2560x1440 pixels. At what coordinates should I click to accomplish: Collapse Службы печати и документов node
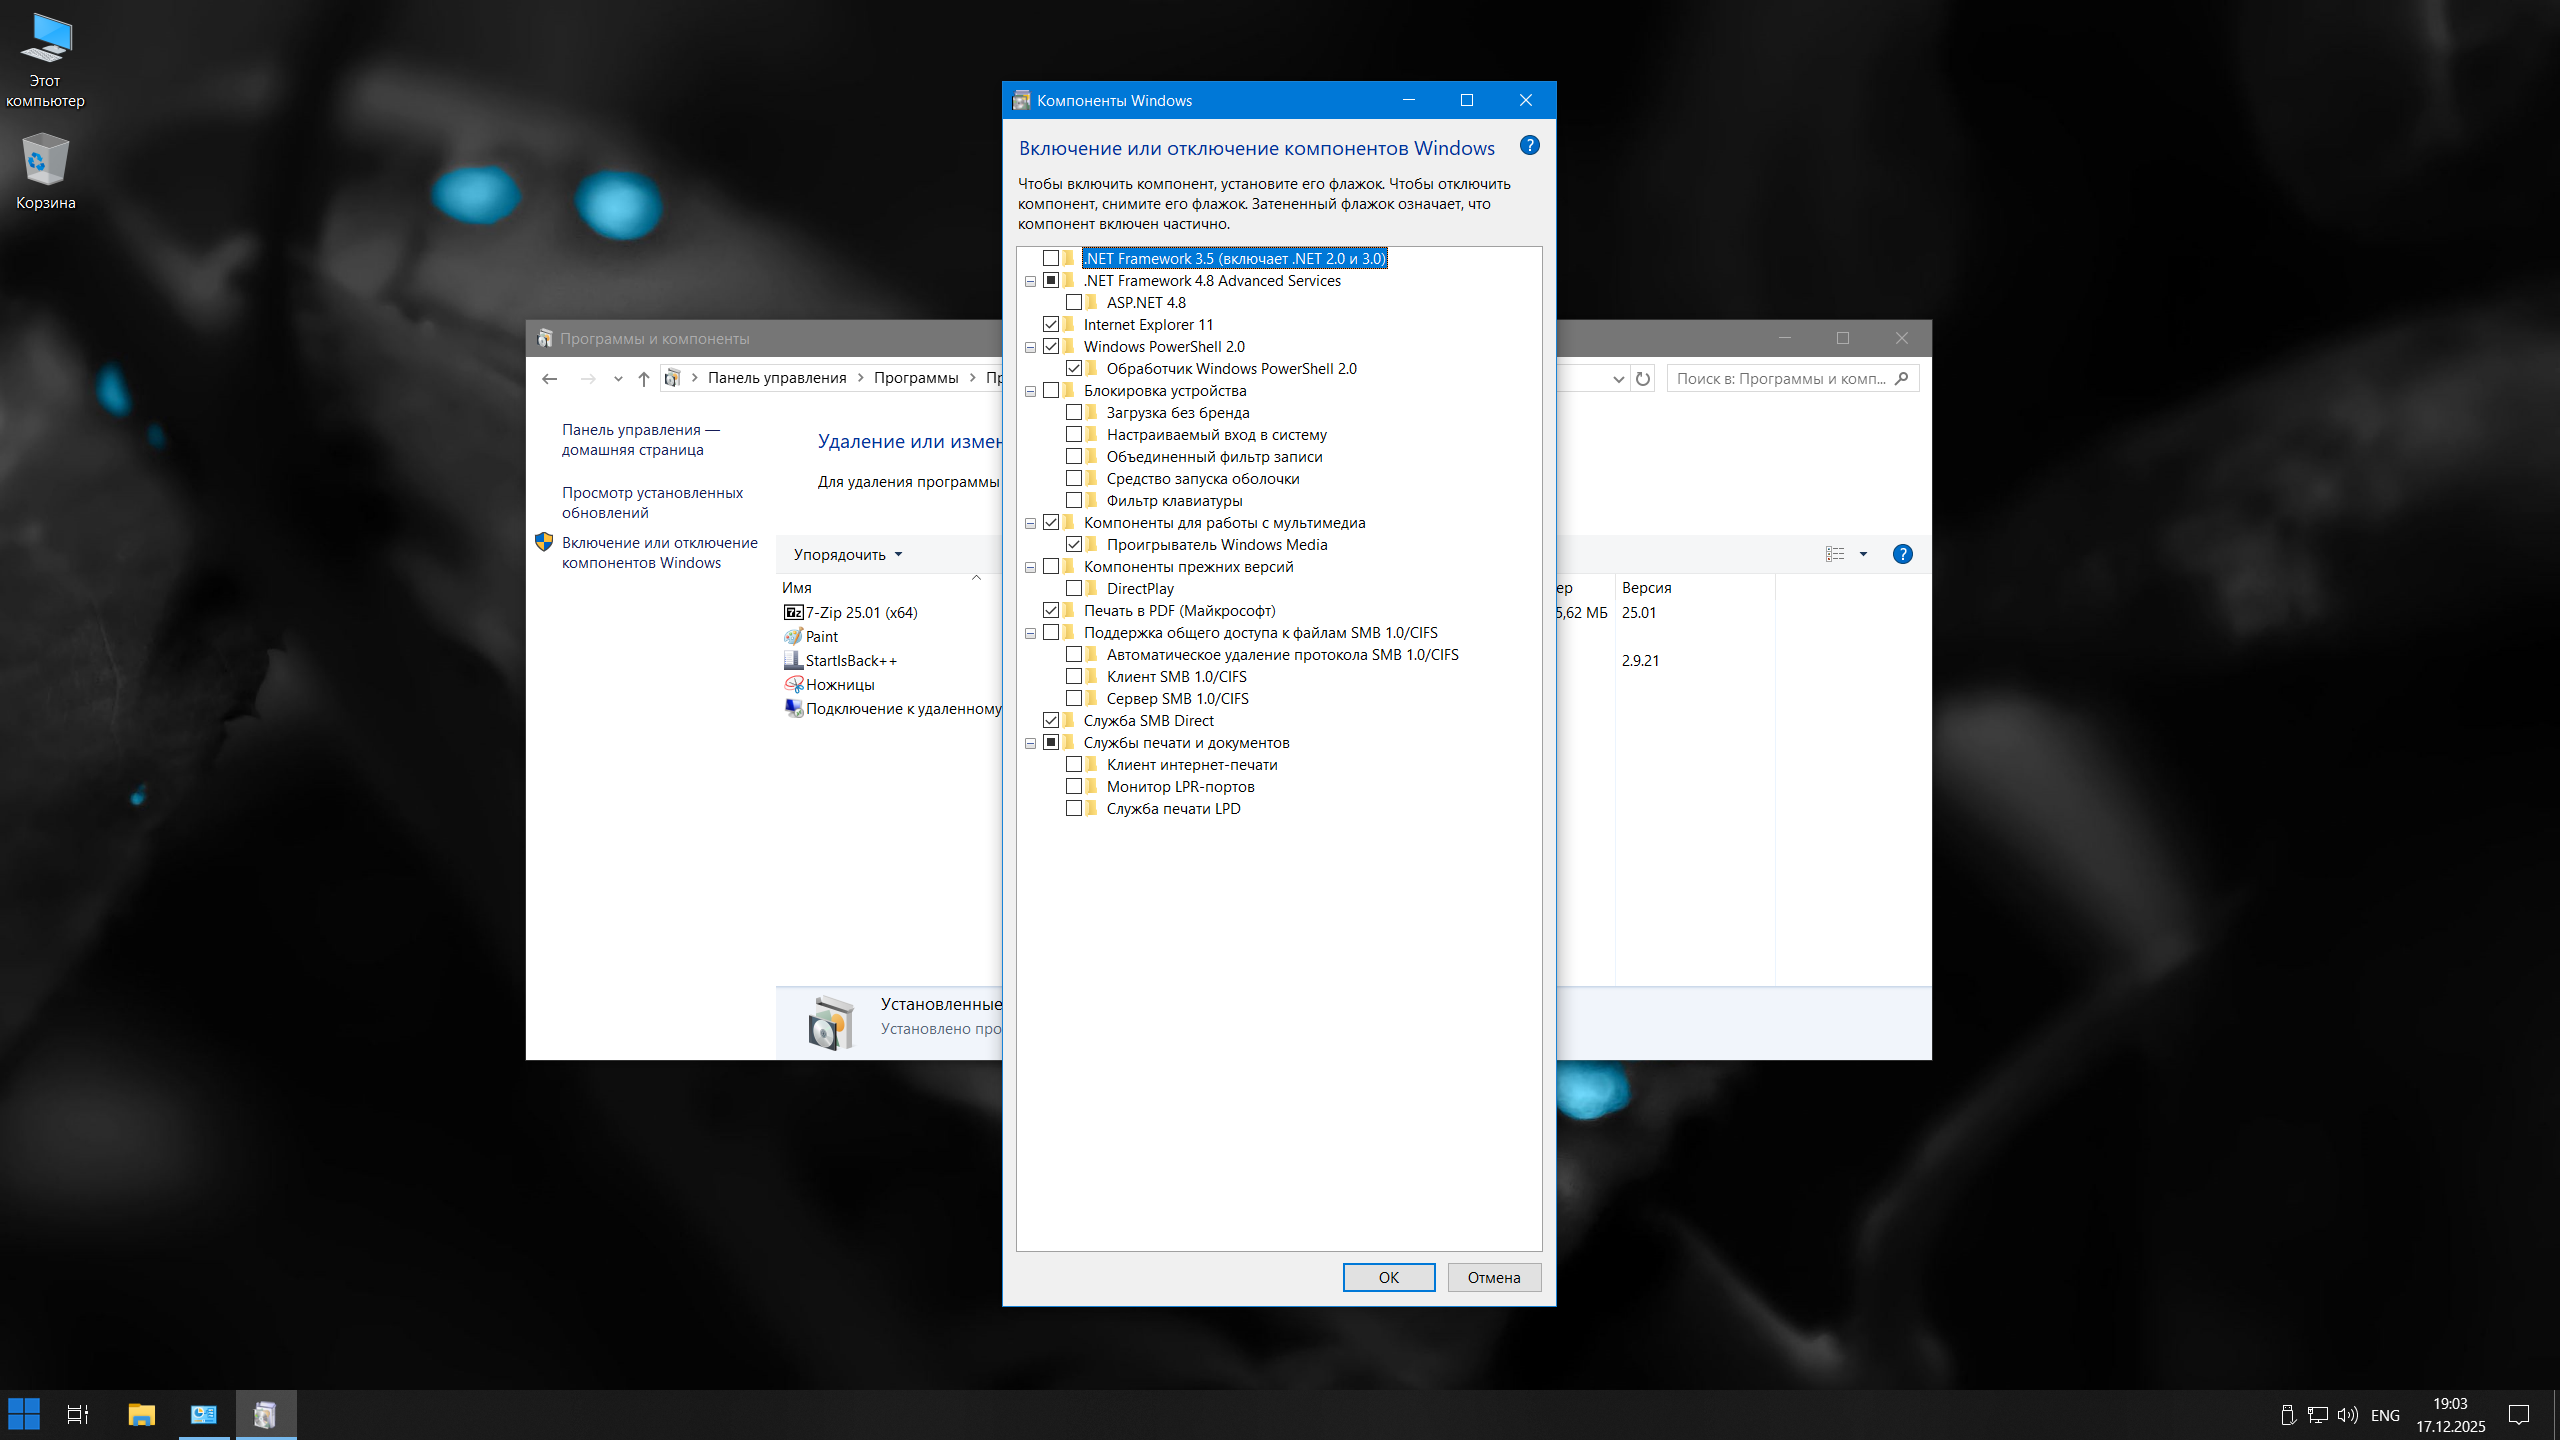(1030, 743)
